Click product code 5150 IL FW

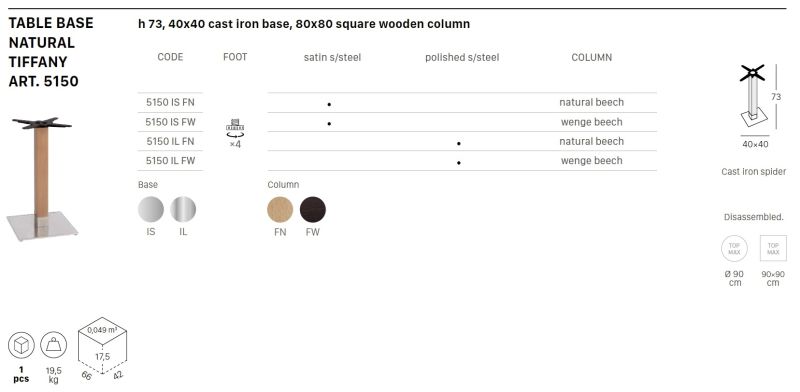[x=170, y=161]
